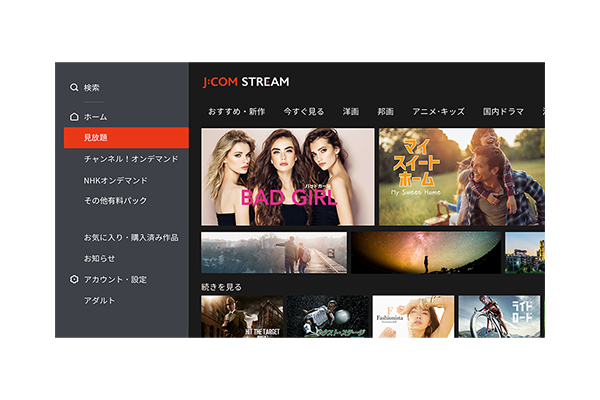Select the highlighted 見放題 menu item
This screenshot has width=600, height=400.
click(126, 138)
